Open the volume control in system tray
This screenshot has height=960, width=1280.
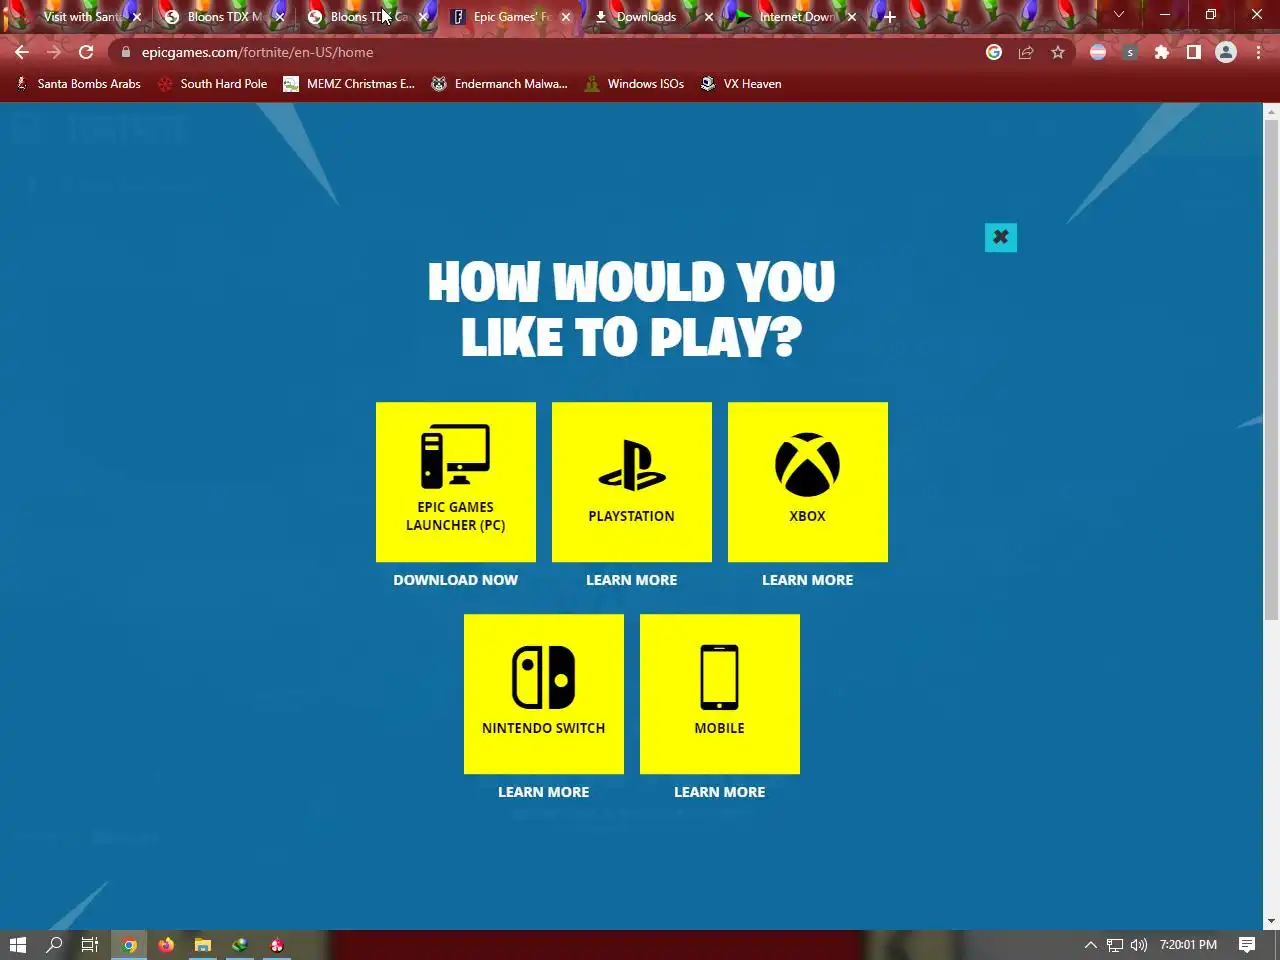click(x=1138, y=945)
